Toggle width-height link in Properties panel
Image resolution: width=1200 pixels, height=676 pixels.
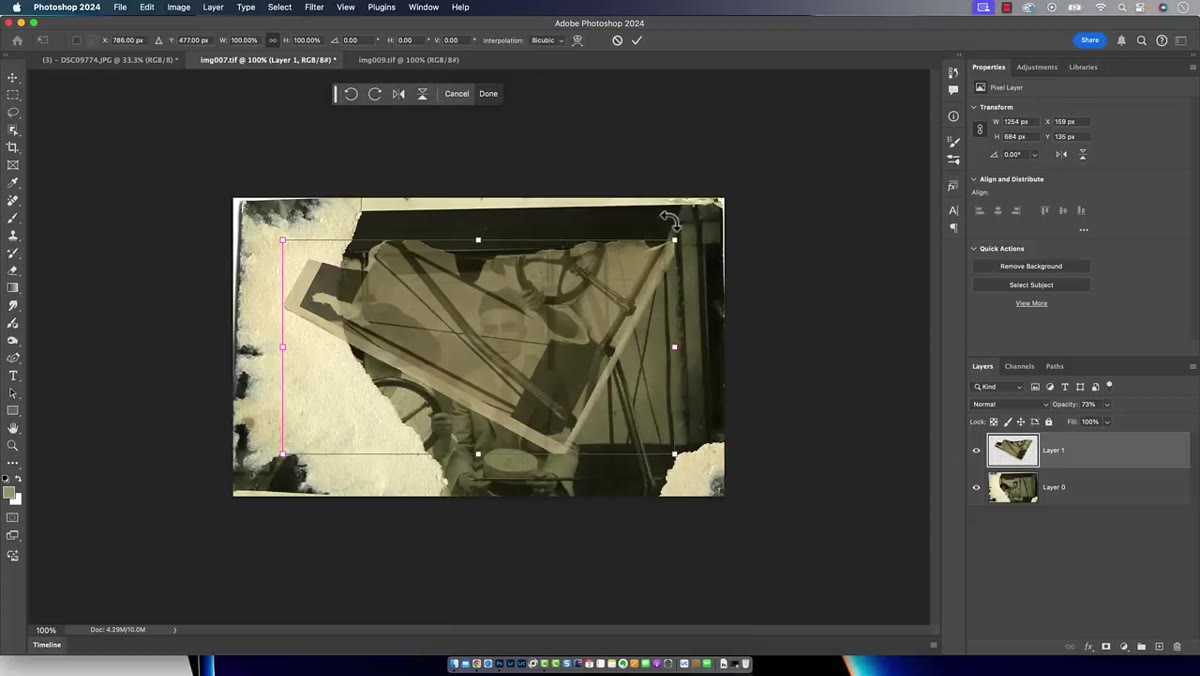(x=980, y=129)
